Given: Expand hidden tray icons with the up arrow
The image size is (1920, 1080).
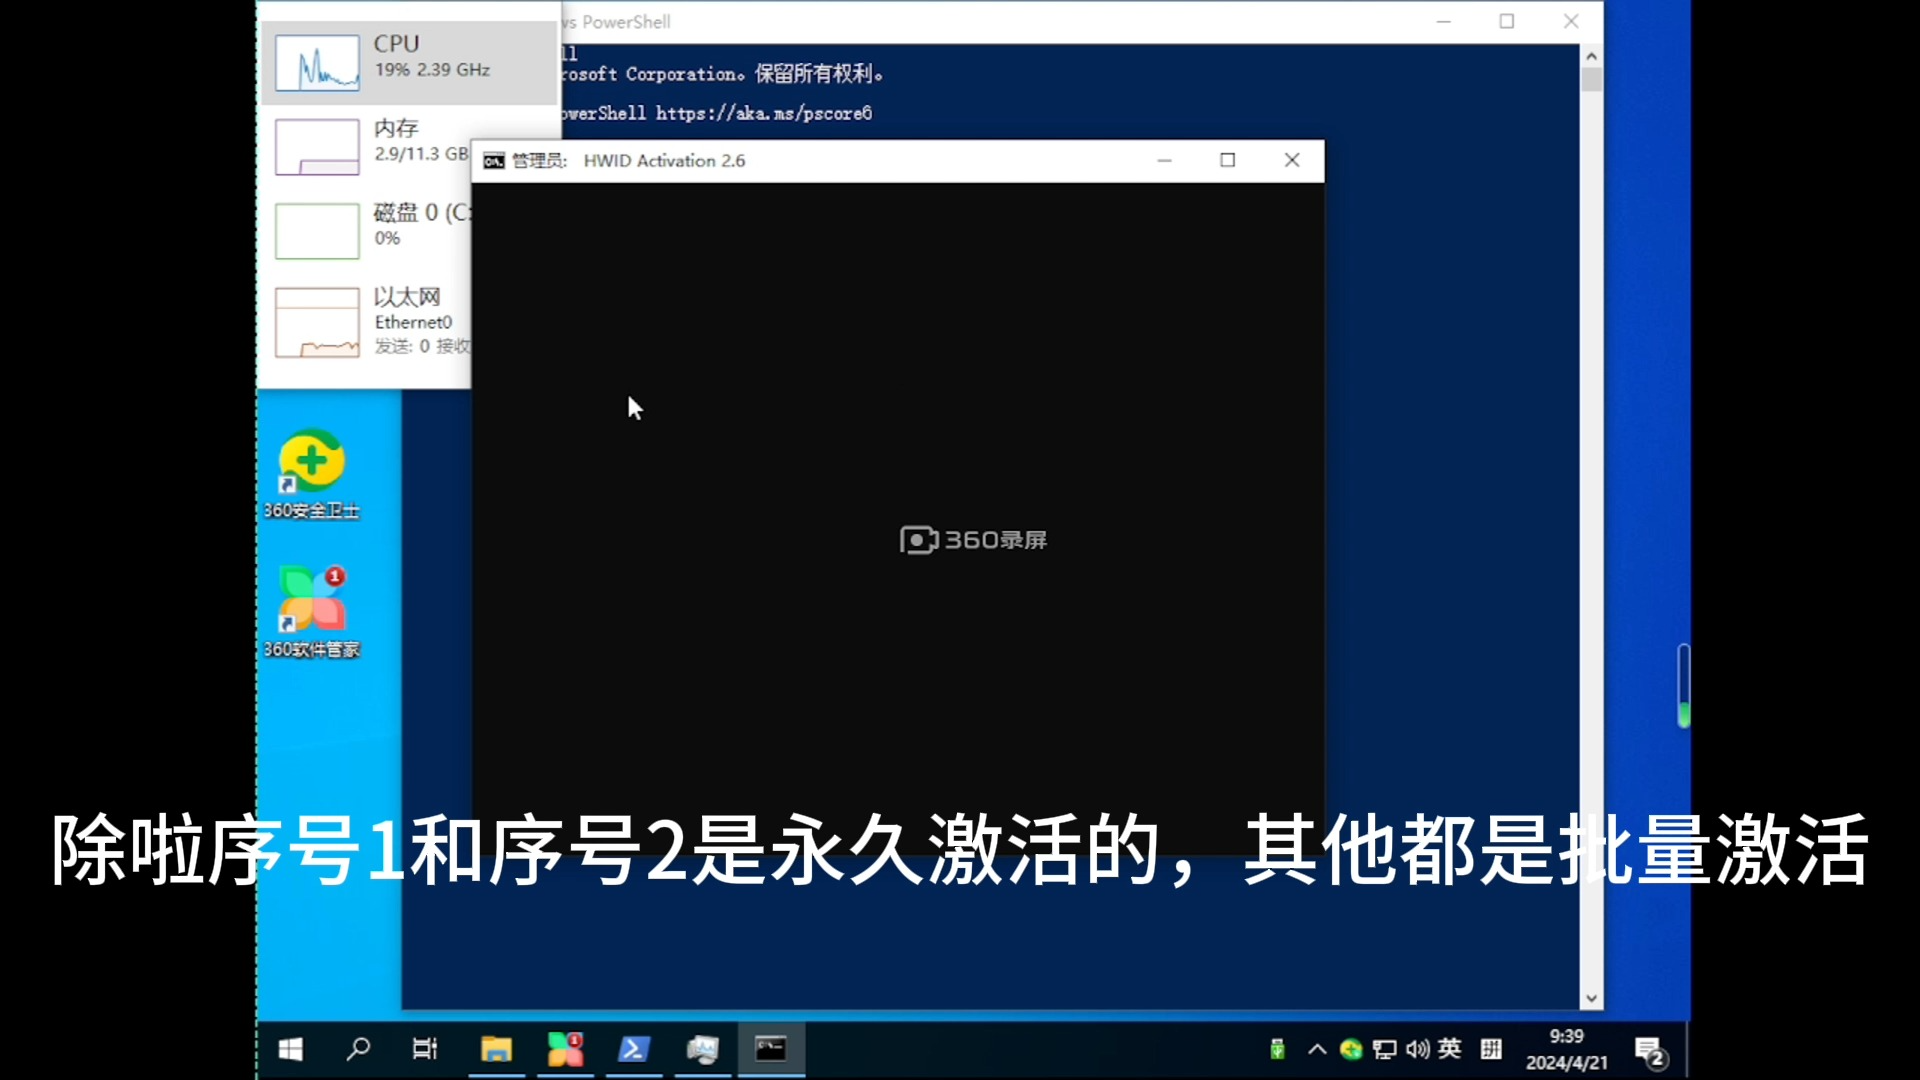Looking at the screenshot, I should [1316, 1049].
